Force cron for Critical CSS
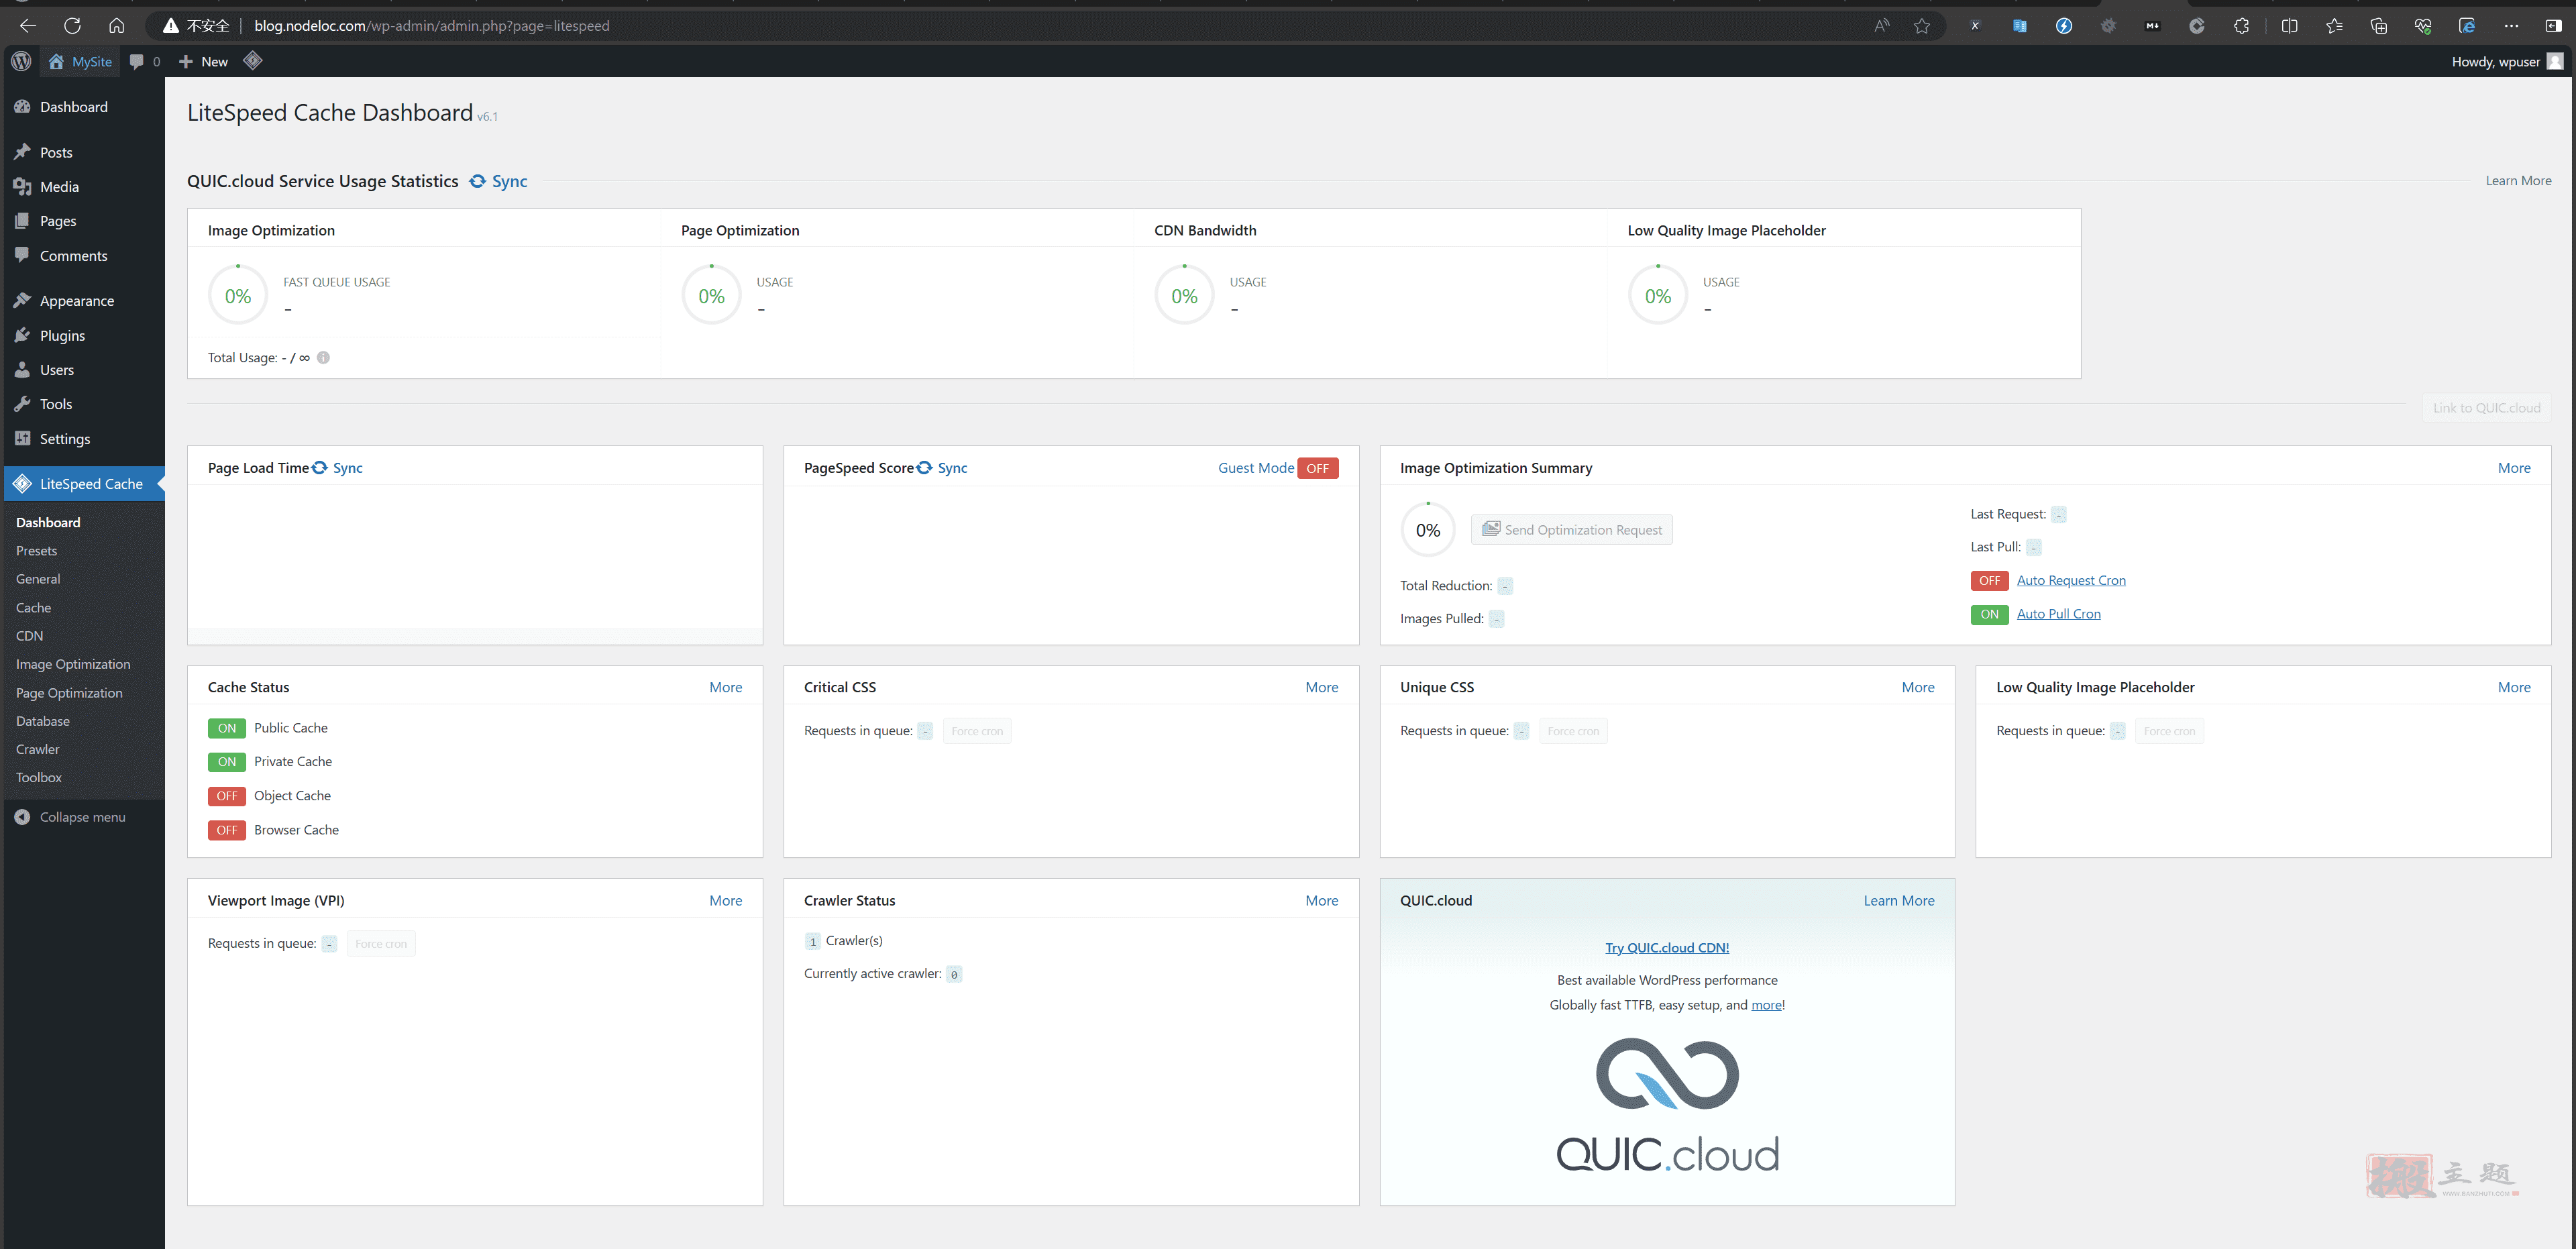2576x1249 pixels. tap(977, 731)
